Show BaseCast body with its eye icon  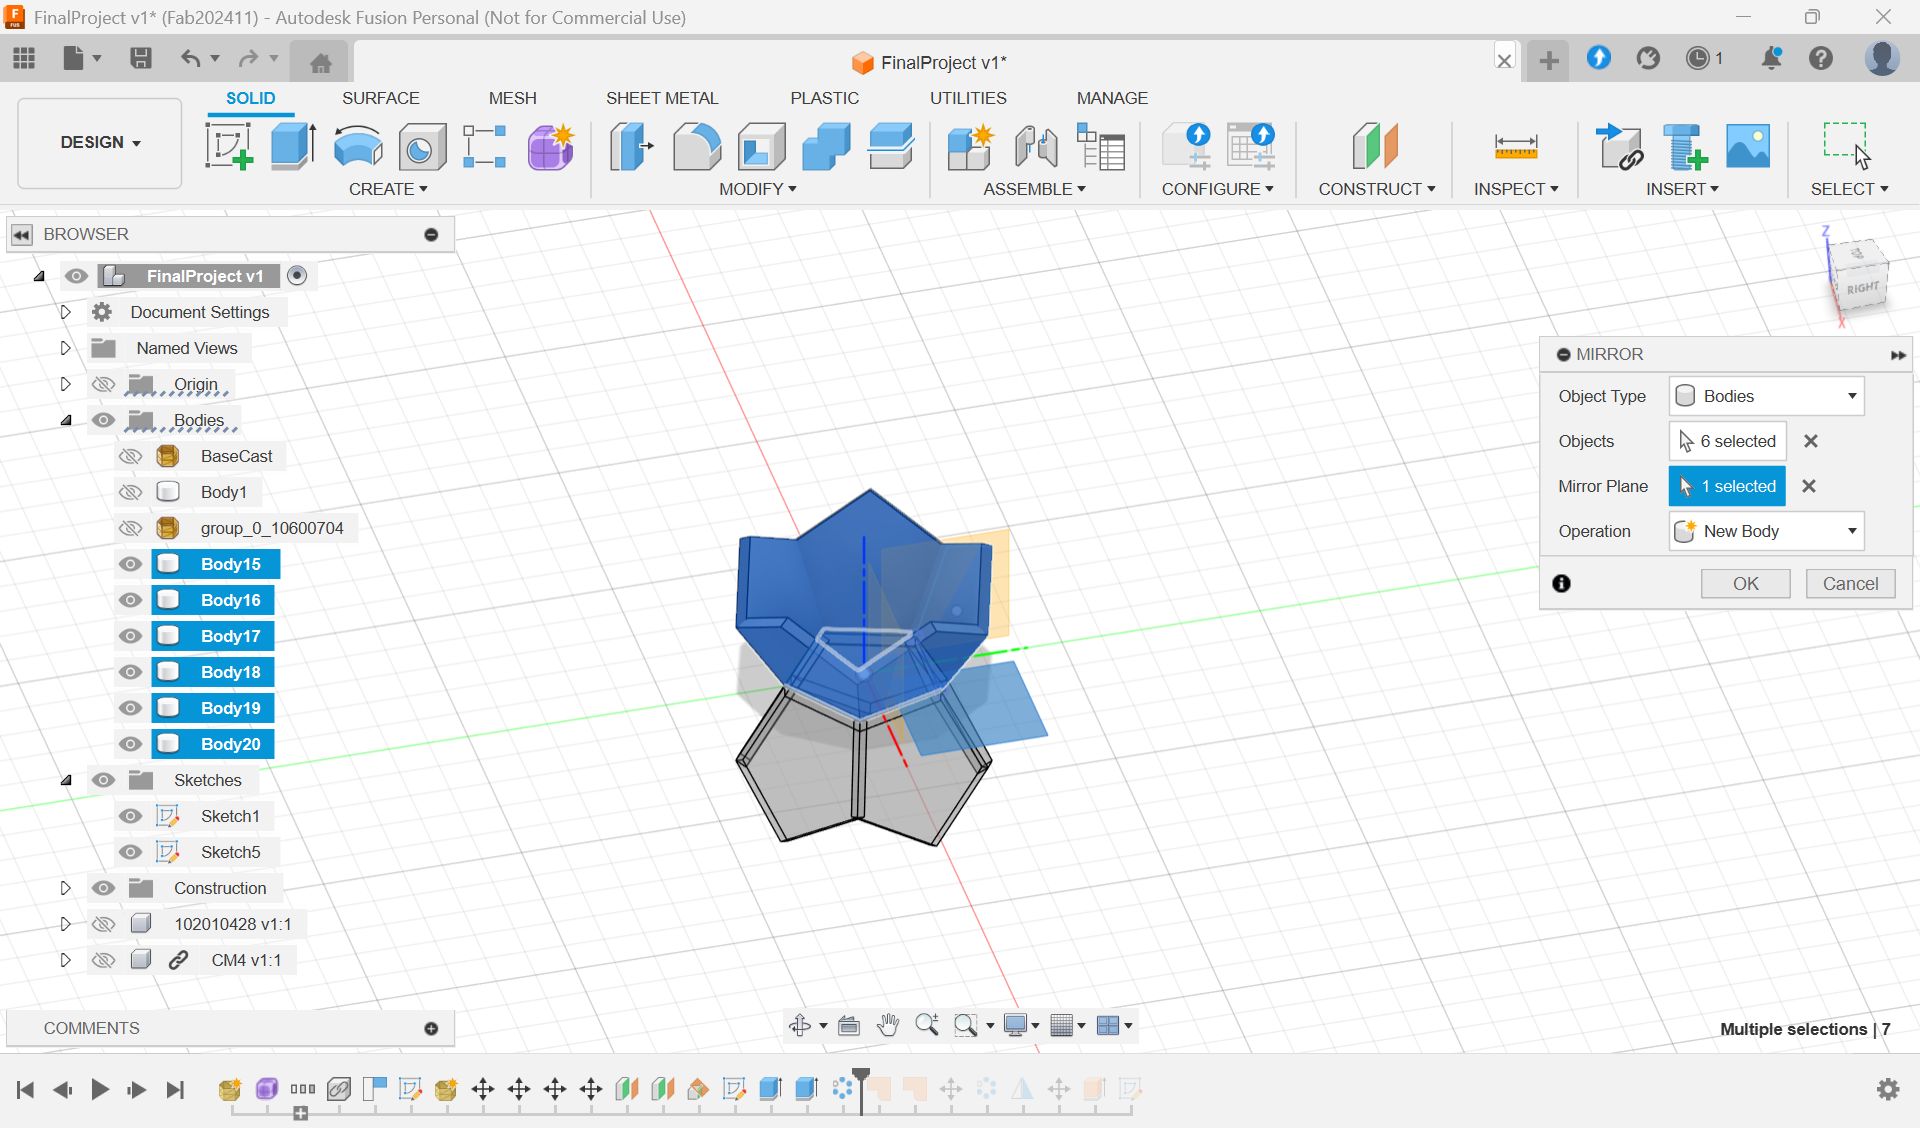(x=130, y=456)
